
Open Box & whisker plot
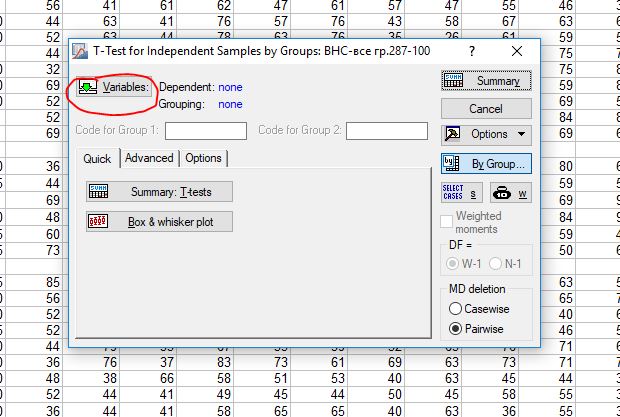click(x=159, y=222)
